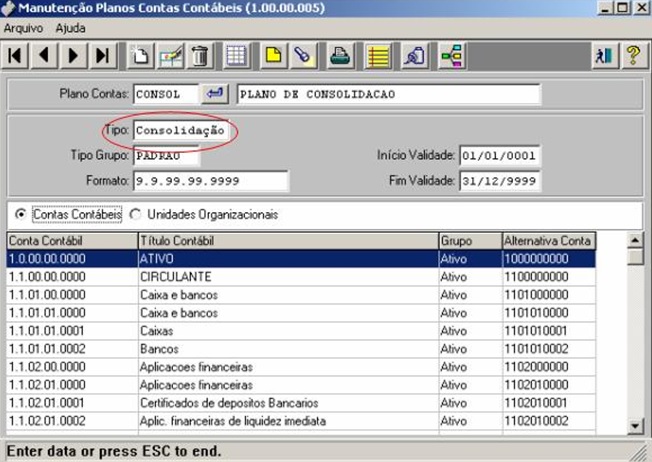The image size is (652, 462).
Task: Click the document magnifier lookup icon
Action: point(415,55)
